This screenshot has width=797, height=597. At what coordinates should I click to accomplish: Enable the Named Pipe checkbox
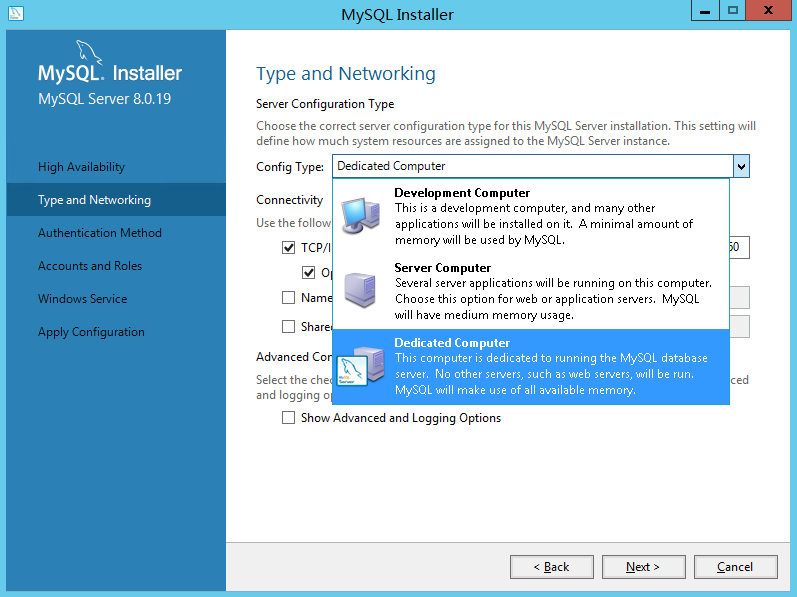click(x=288, y=297)
